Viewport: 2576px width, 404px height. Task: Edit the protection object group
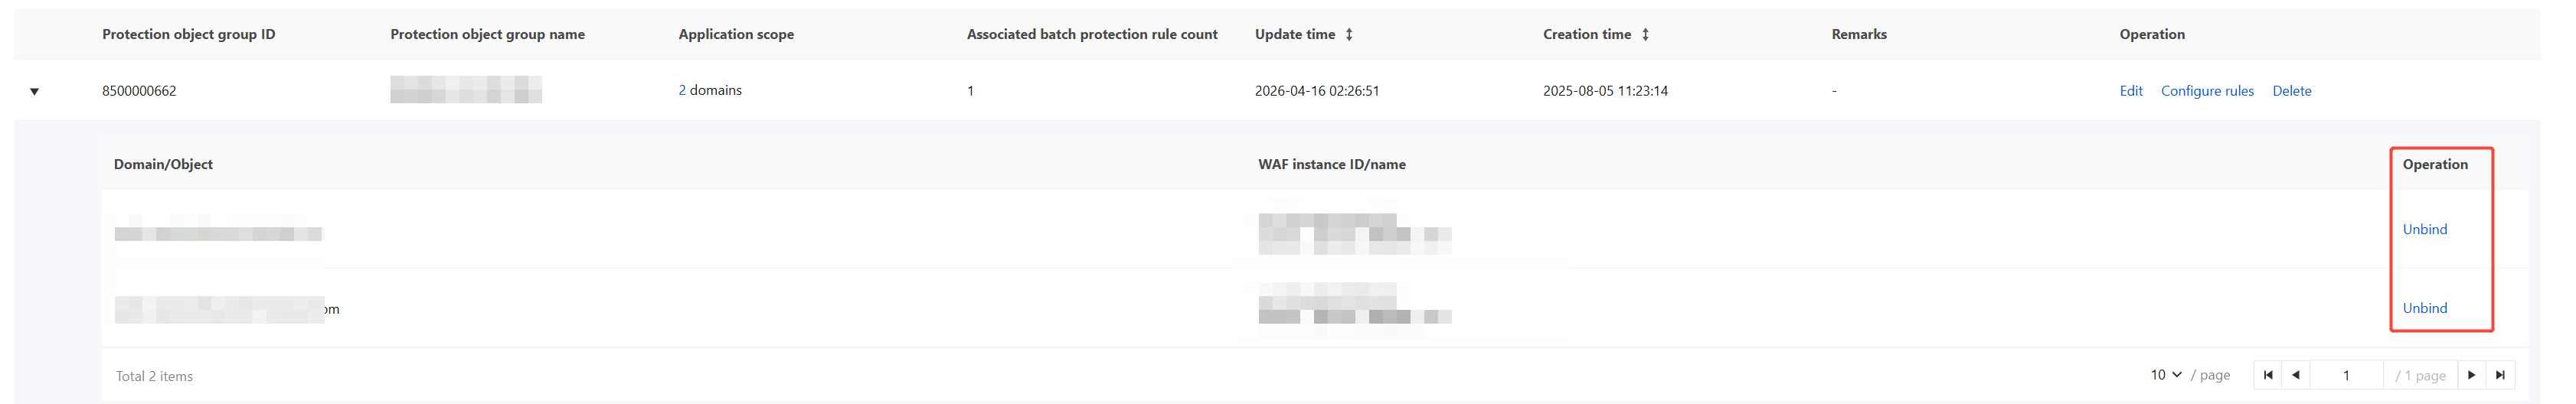tap(2131, 91)
